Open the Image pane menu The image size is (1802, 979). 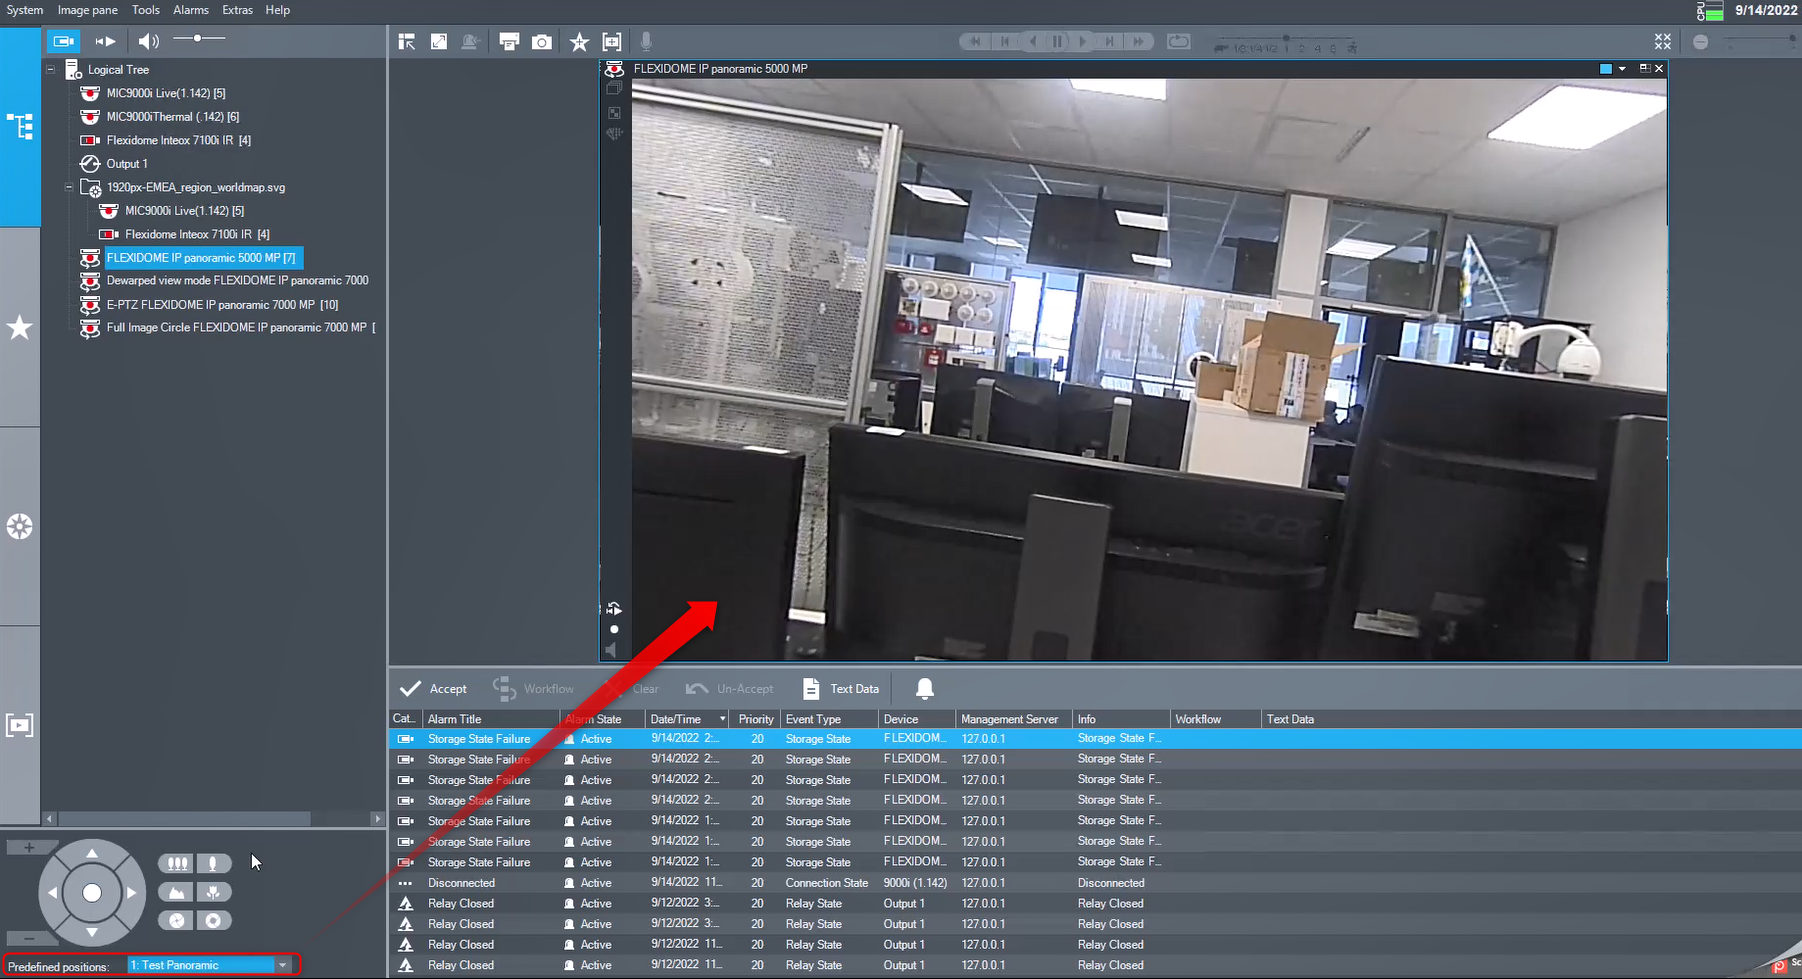coord(87,10)
